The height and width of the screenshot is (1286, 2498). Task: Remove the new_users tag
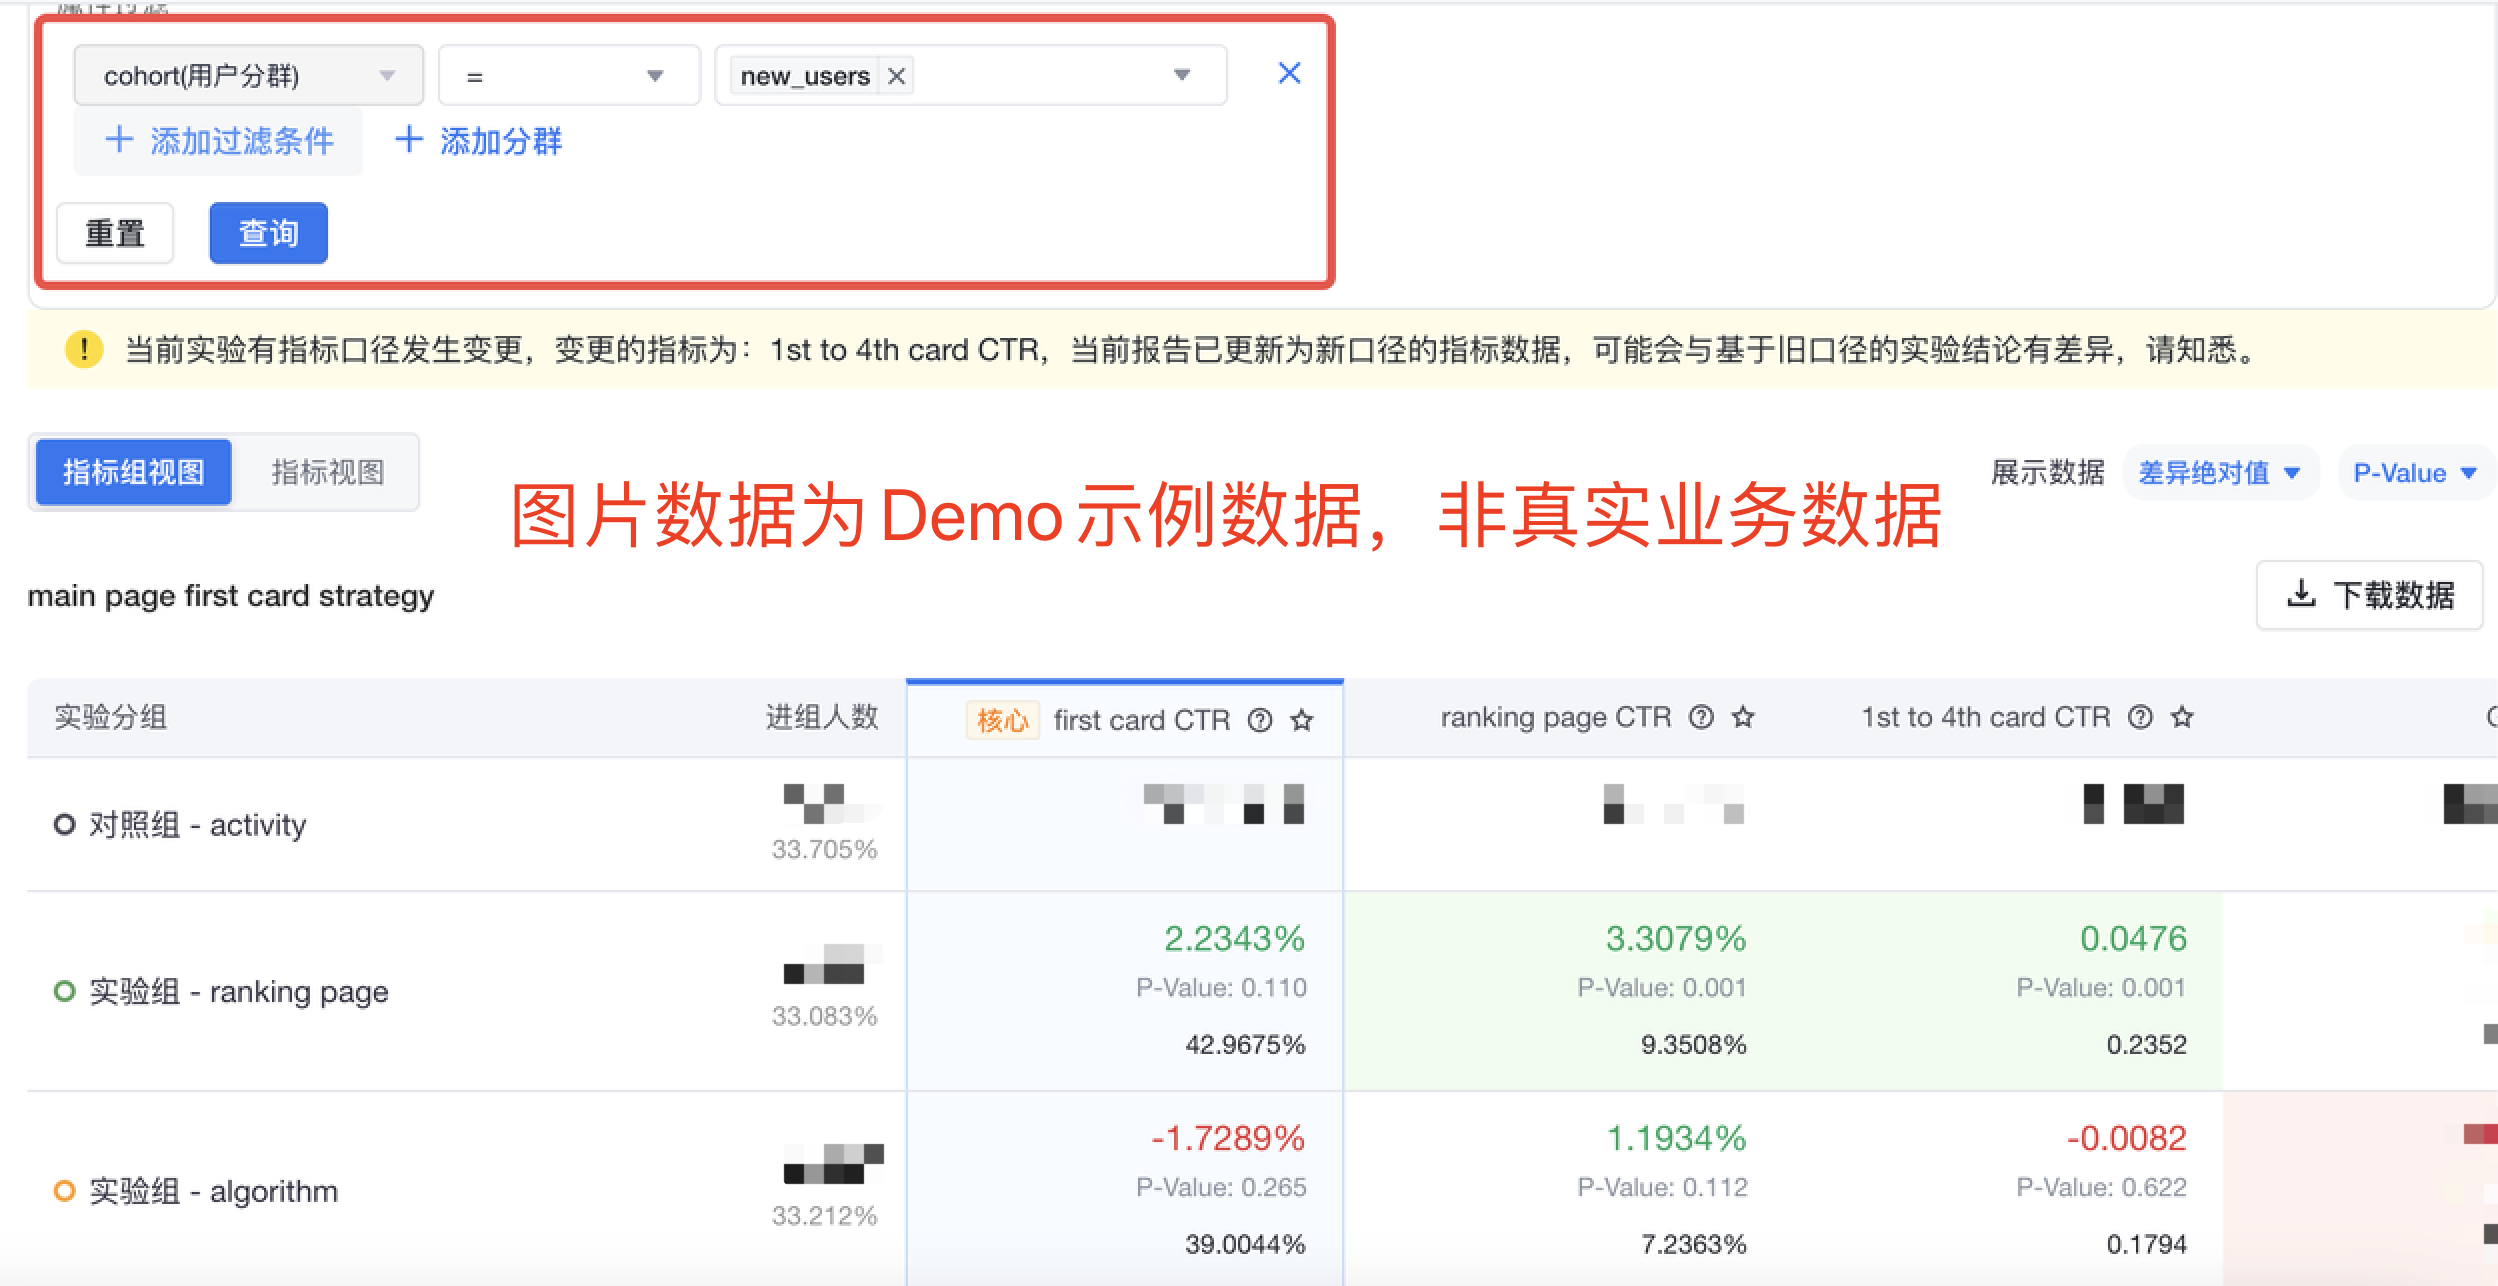pyautogui.click(x=896, y=76)
